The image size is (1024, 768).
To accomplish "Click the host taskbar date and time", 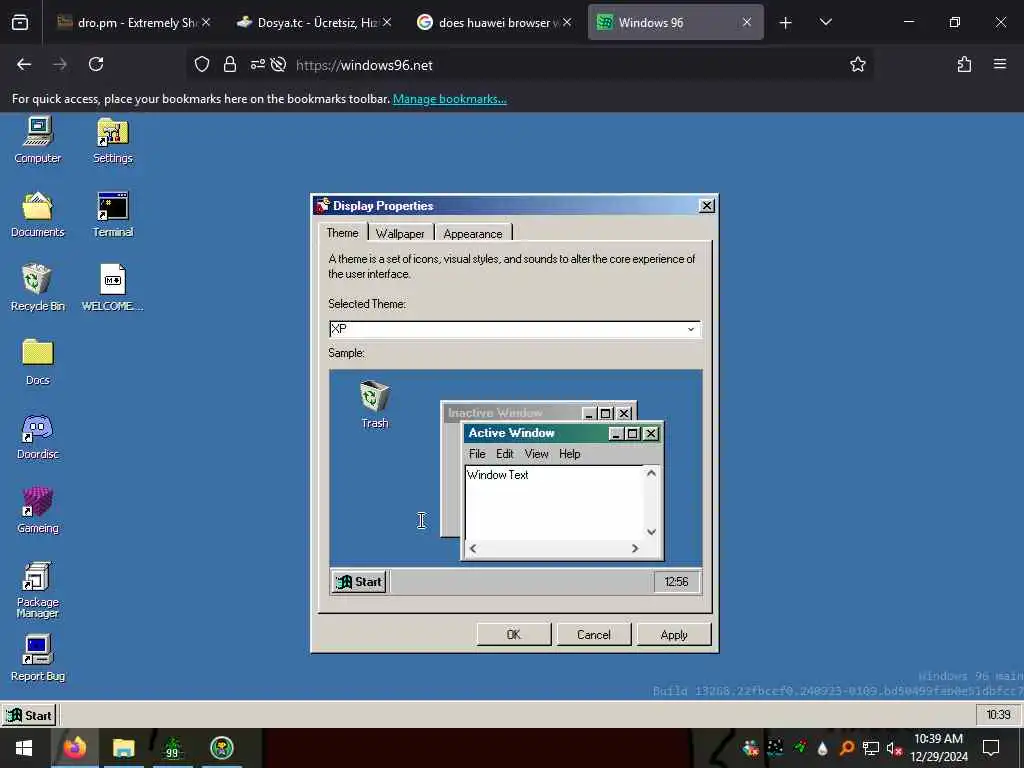I will pos(938,748).
